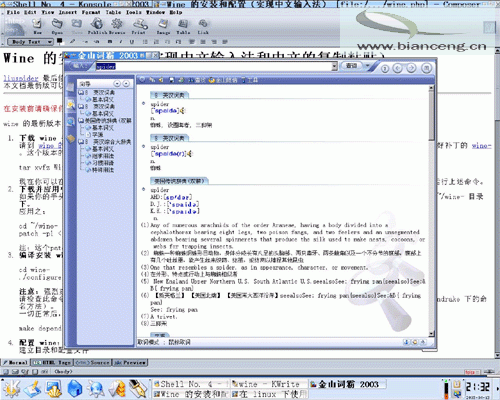Click the scroll down arrow of dictionary results
Viewport: 500px width, 400px height.
[431, 333]
